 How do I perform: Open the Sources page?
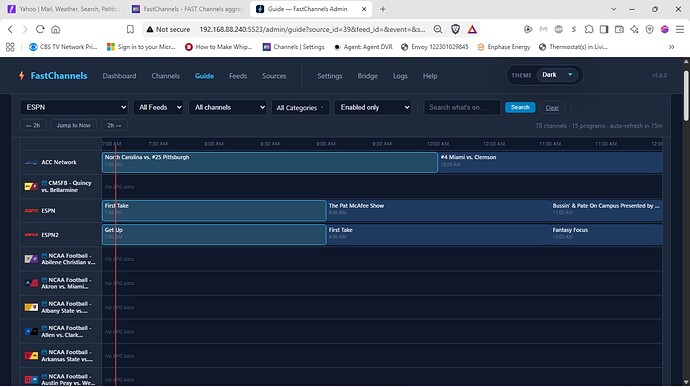274,76
